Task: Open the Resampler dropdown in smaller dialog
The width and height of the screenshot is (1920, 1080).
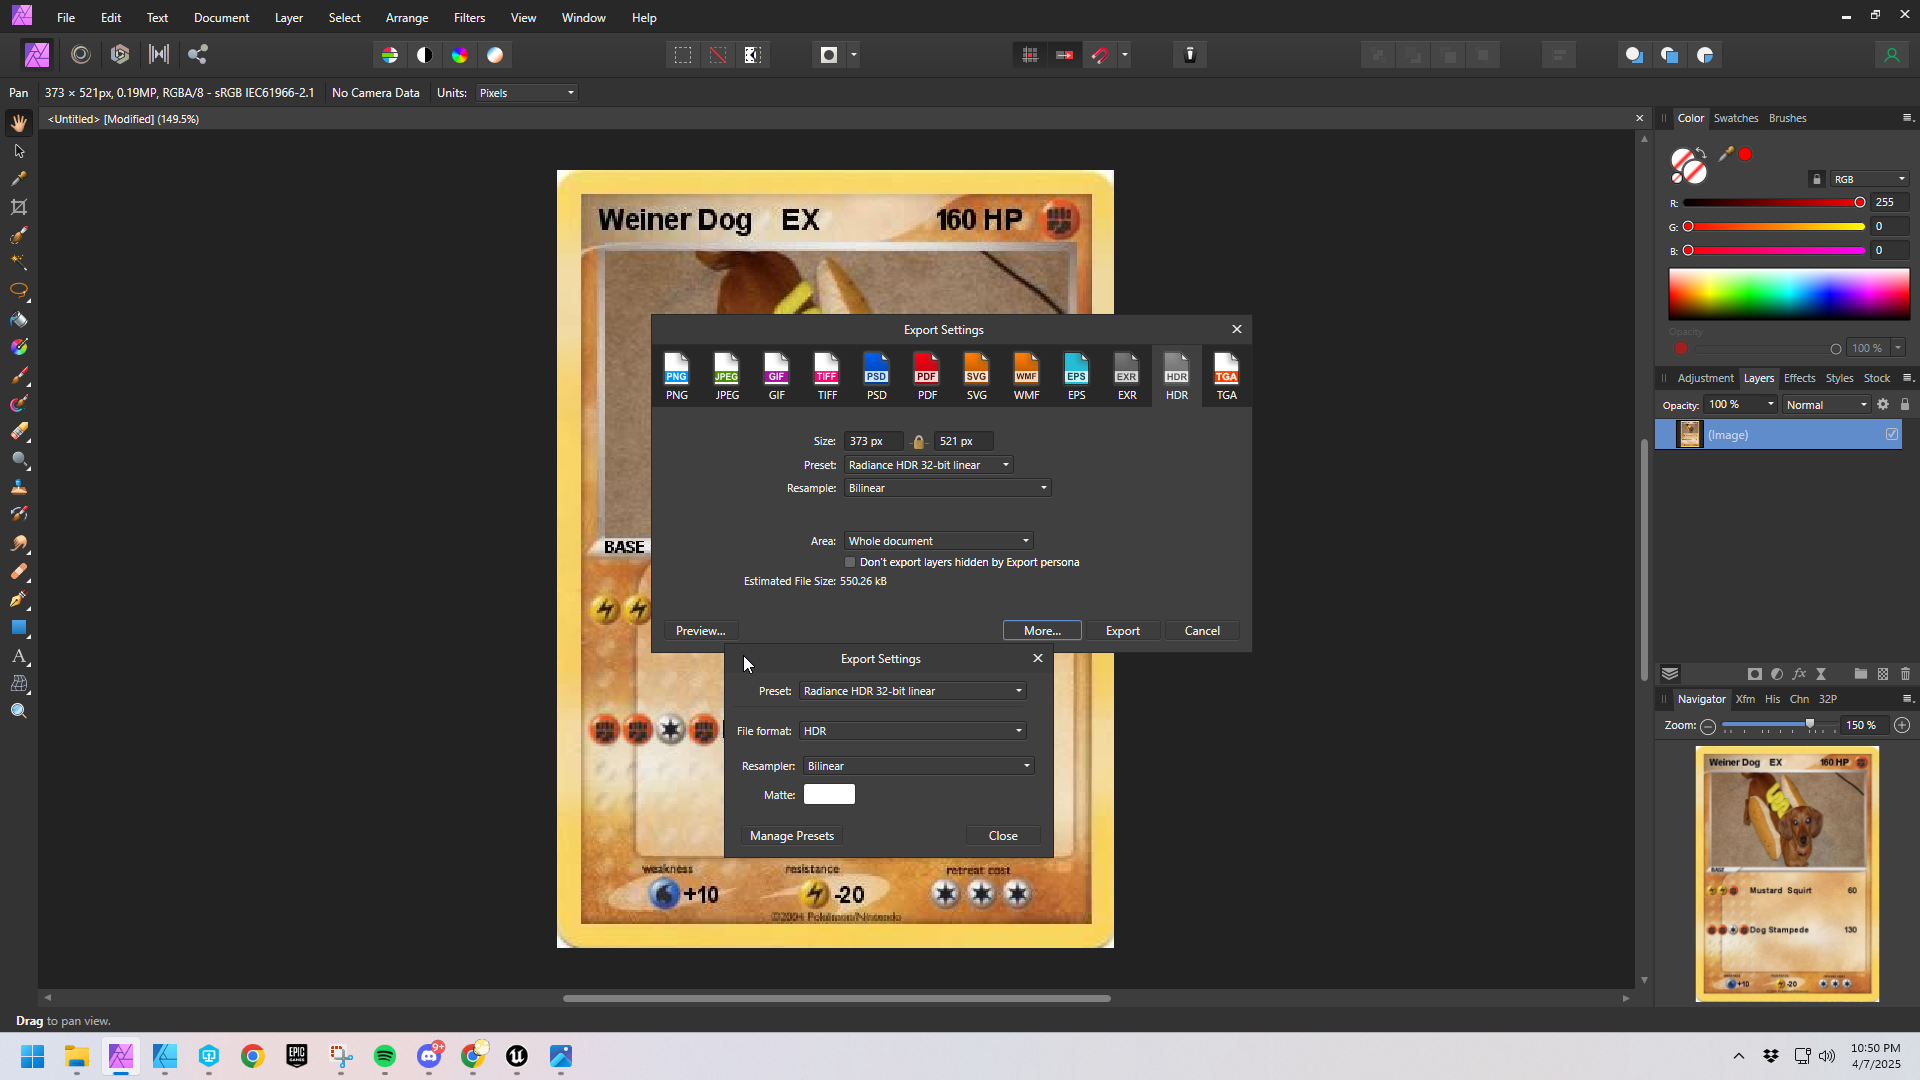Action: 918,766
